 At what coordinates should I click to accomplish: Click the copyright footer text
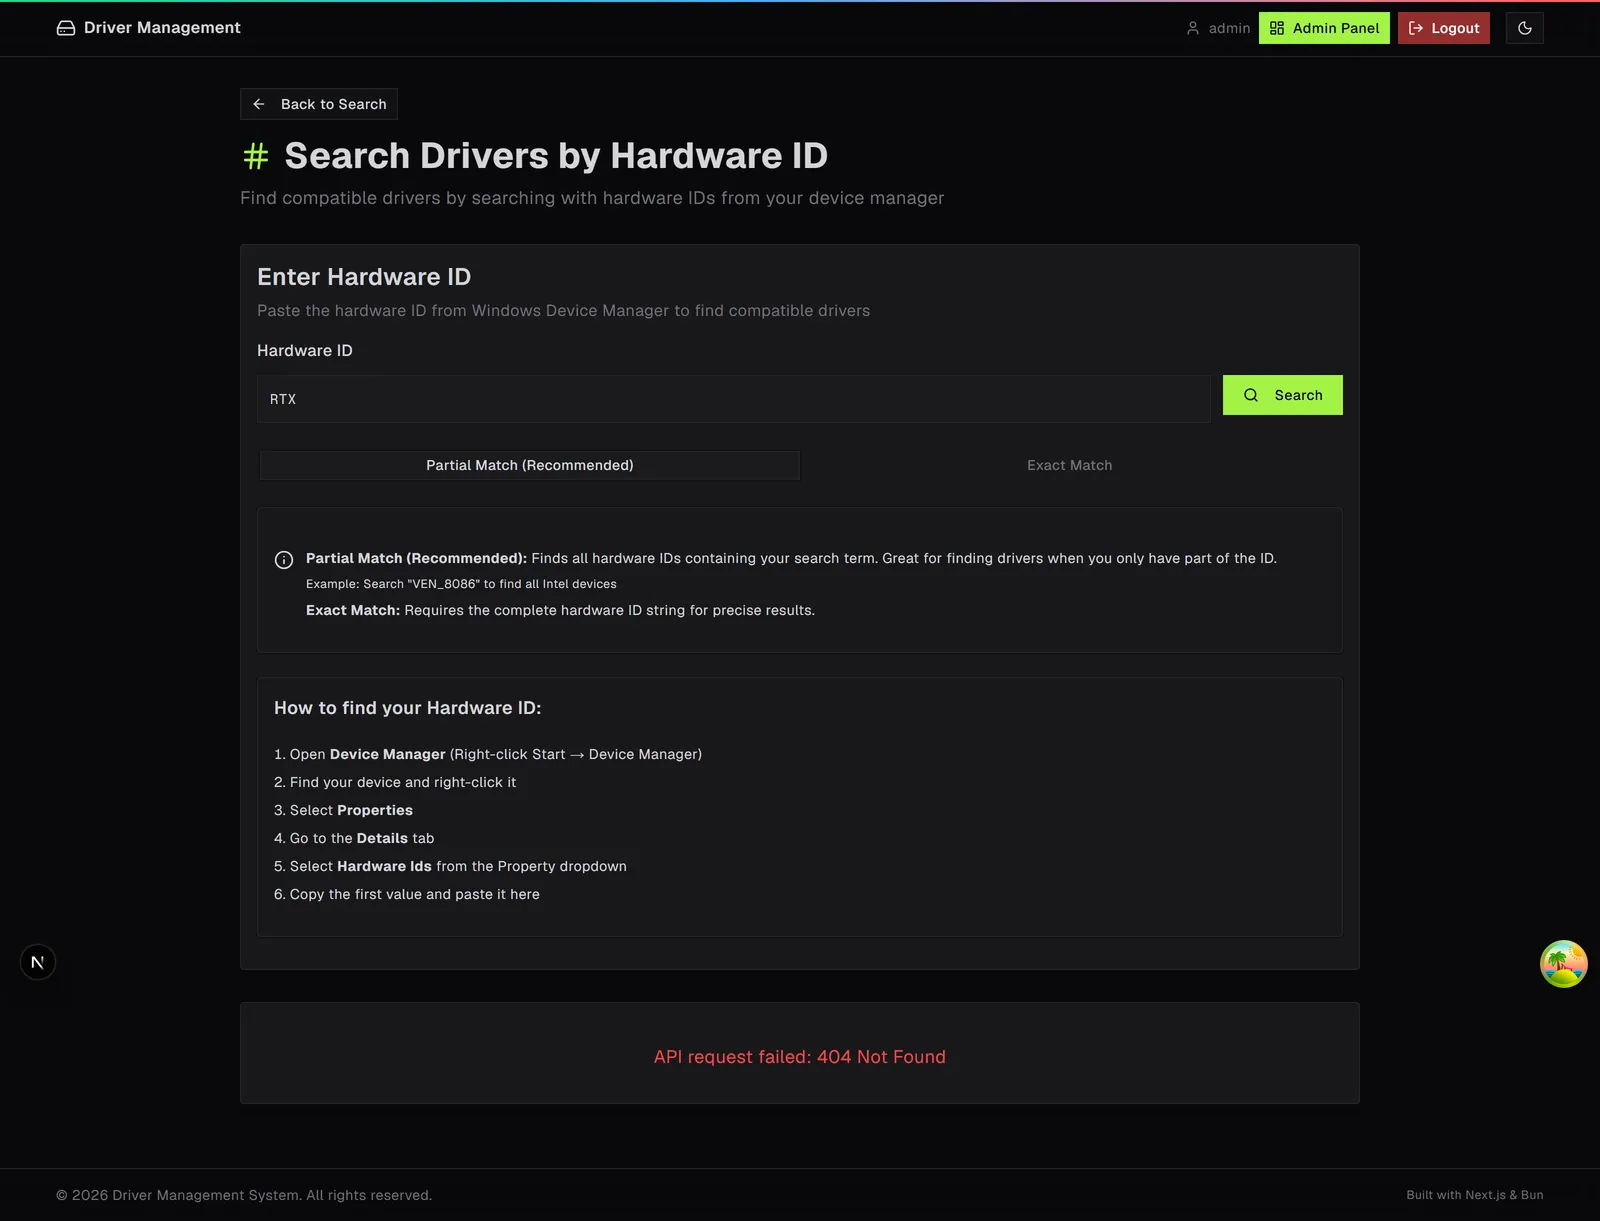[x=244, y=1195]
